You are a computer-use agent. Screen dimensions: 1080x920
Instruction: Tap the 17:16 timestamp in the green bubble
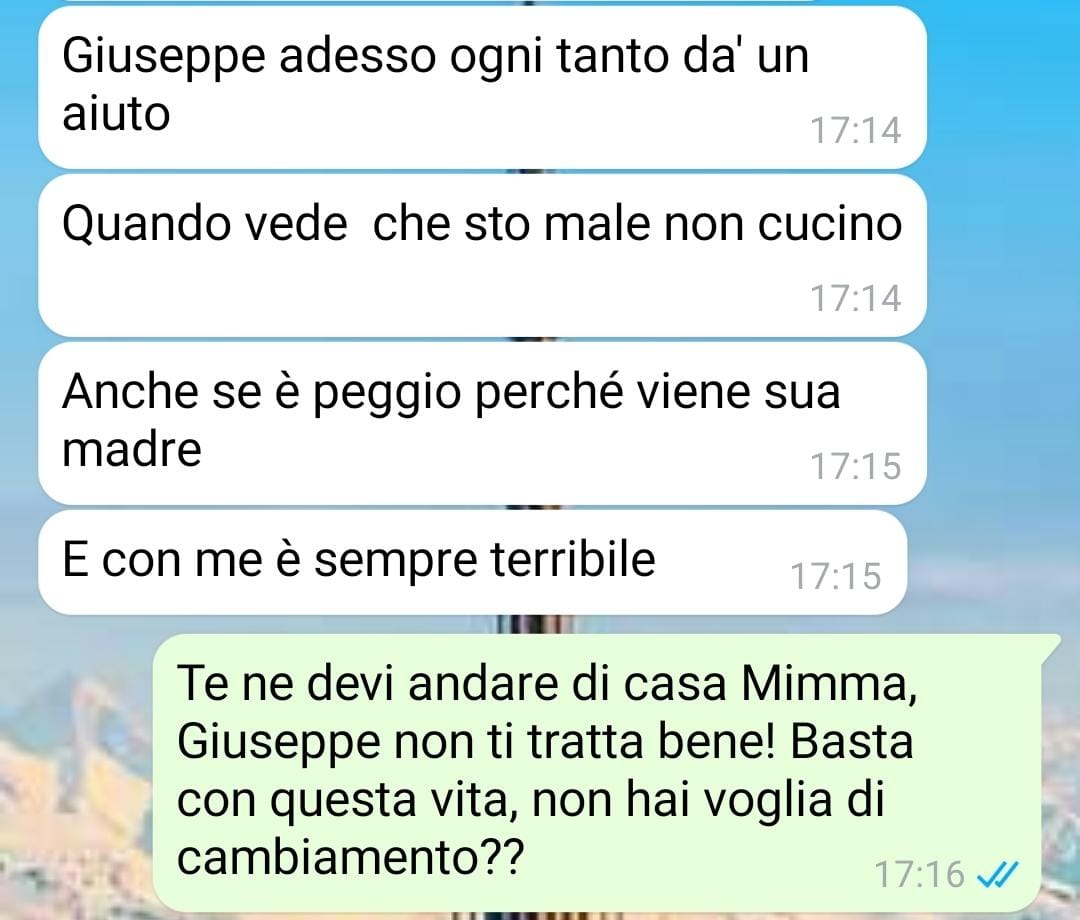[x=920, y=875]
